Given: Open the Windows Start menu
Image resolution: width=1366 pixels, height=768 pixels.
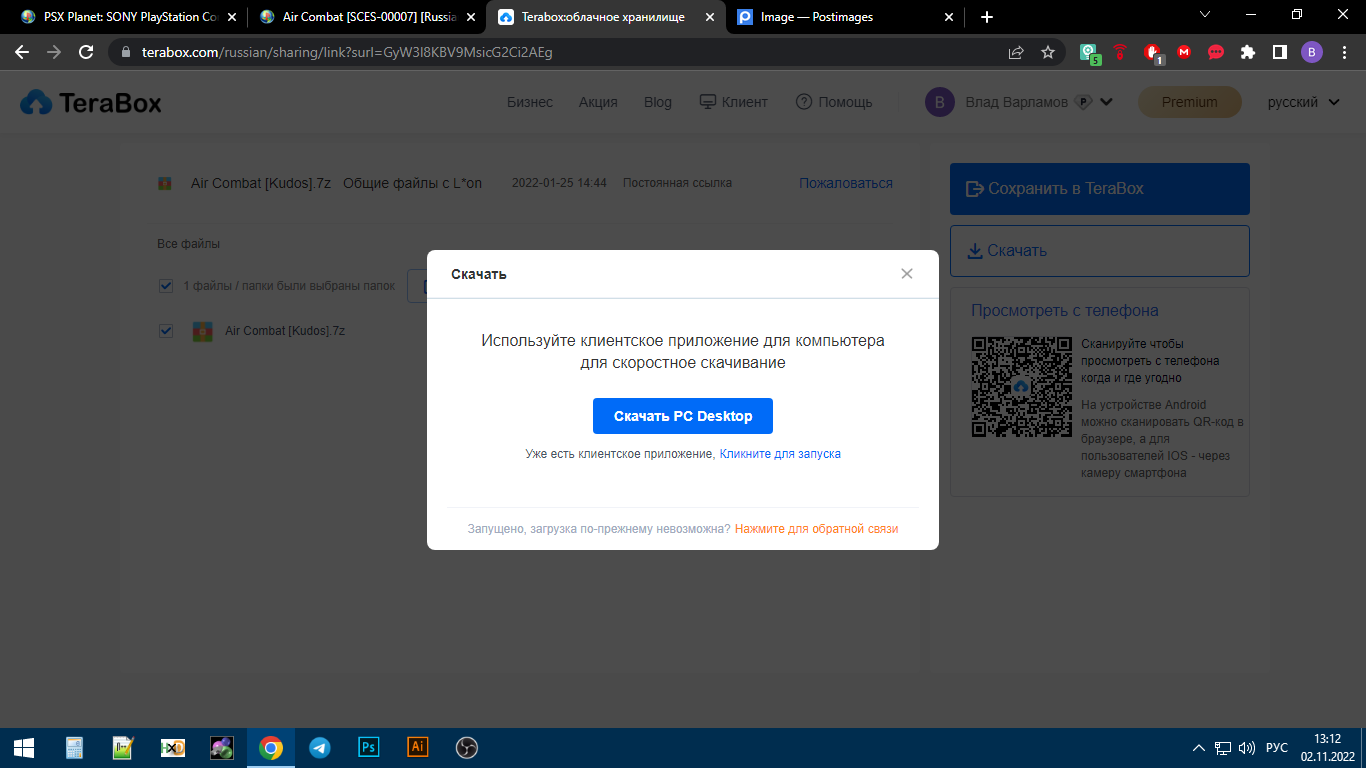Looking at the screenshot, I should coord(24,748).
